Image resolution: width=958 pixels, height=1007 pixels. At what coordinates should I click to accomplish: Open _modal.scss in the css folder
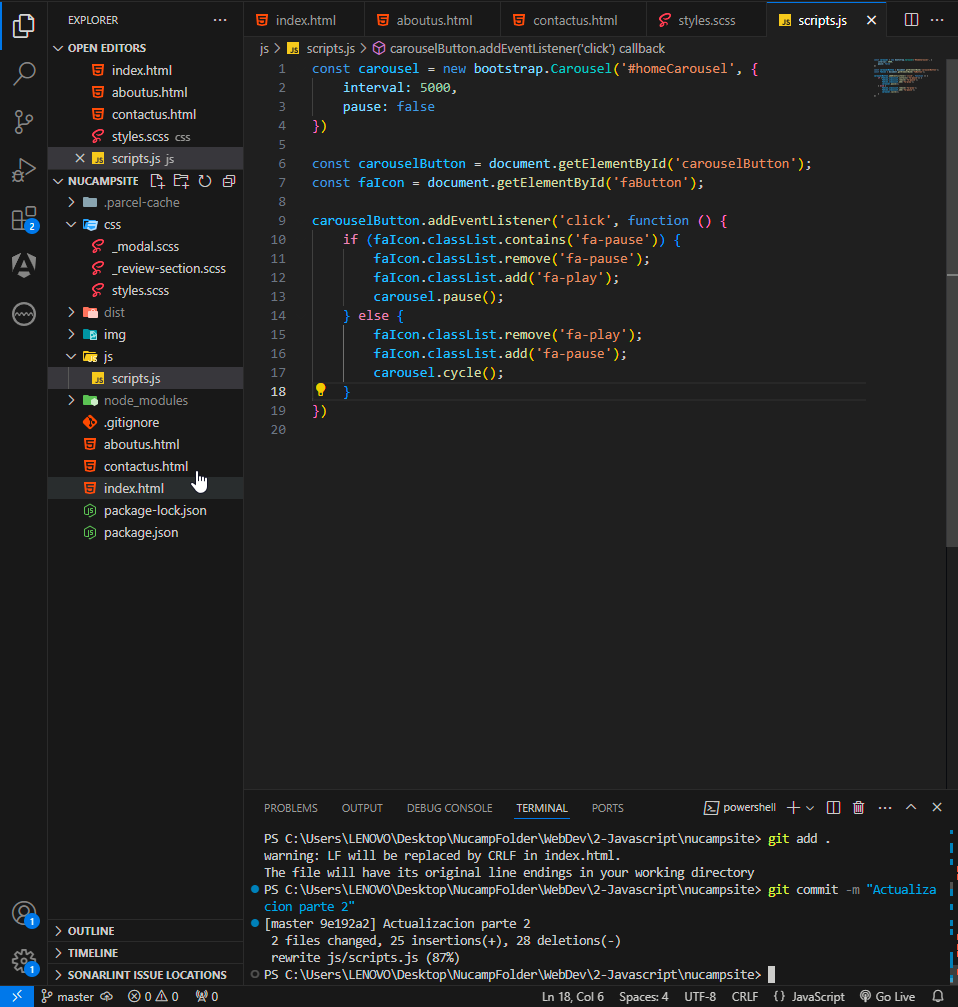click(x=145, y=246)
